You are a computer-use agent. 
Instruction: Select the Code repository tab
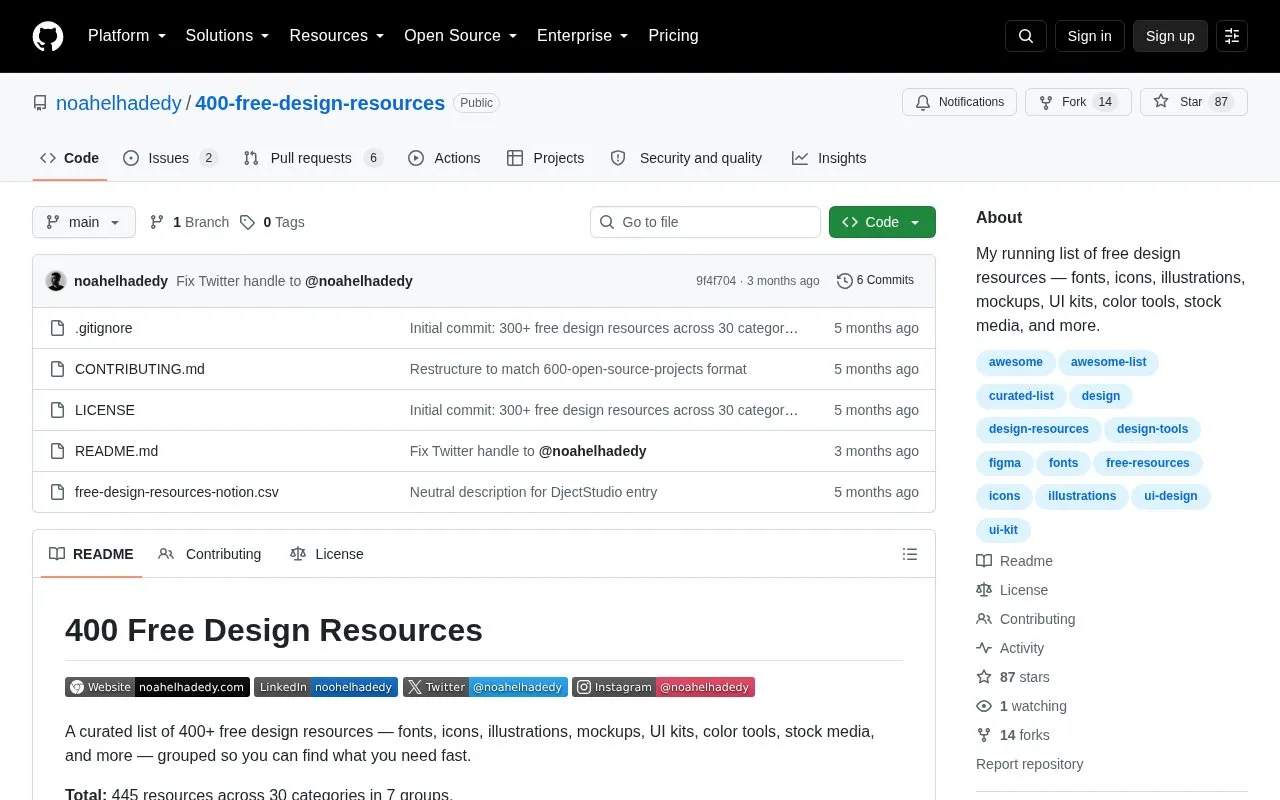(x=69, y=158)
